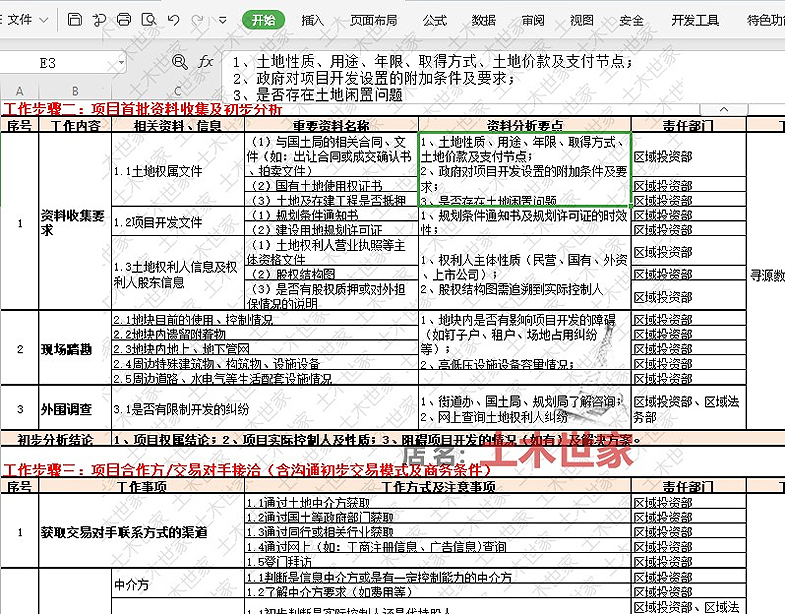The height and width of the screenshot is (614, 785).
Task: Switch to the 插入 tab
Action: [x=312, y=20]
